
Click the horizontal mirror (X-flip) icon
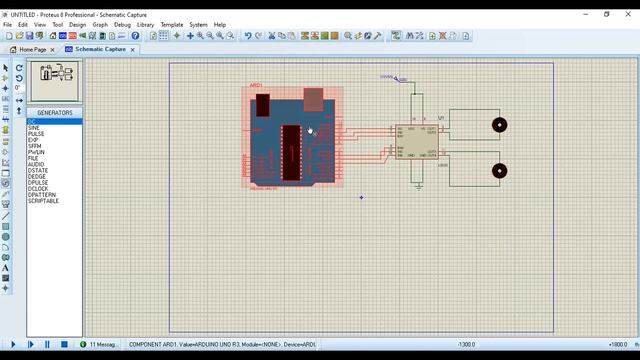click(x=19, y=100)
